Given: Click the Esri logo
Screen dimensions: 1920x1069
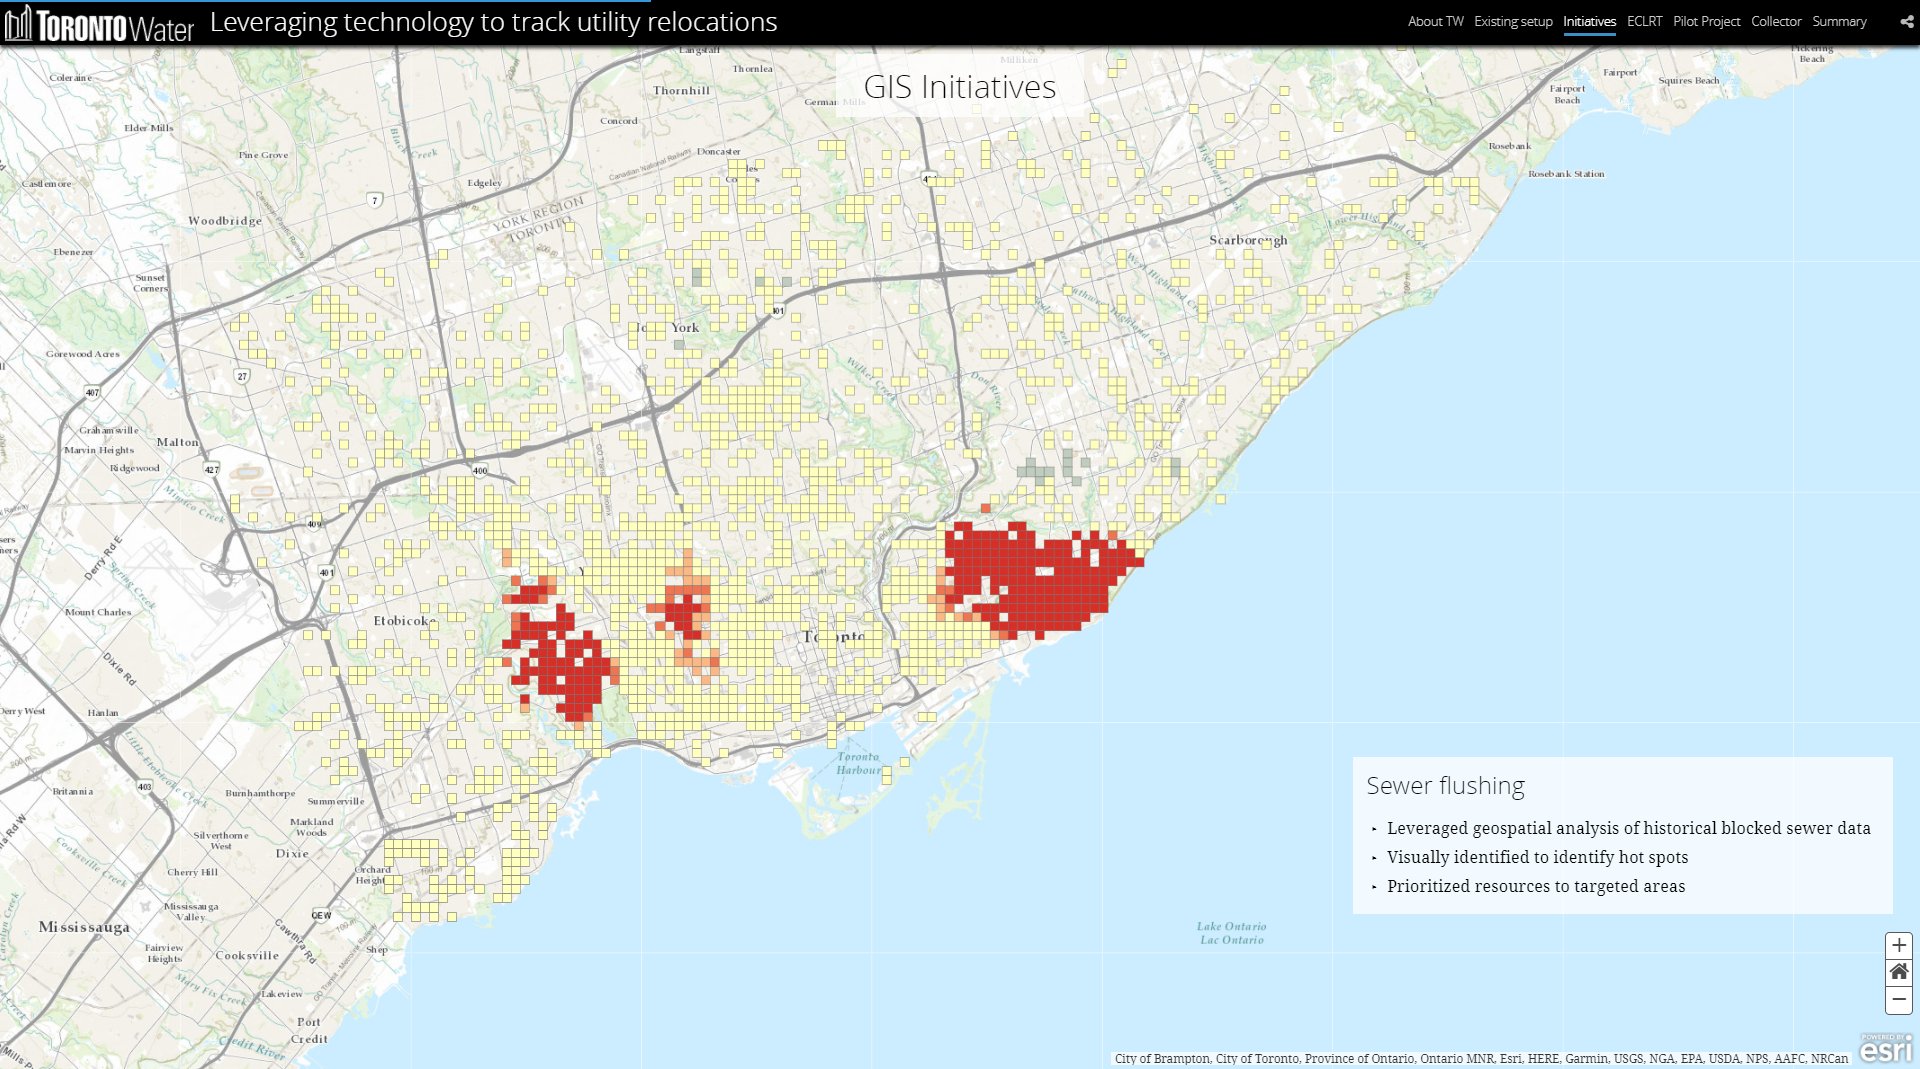Looking at the screenshot, I should pyautogui.click(x=1886, y=1049).
